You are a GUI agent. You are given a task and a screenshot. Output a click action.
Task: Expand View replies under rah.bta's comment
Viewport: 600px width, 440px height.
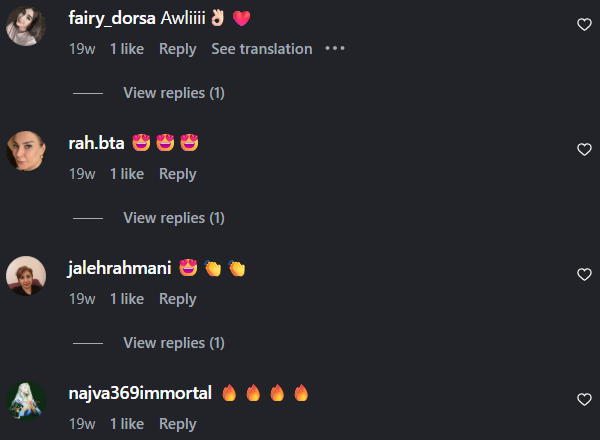(174, 218)
